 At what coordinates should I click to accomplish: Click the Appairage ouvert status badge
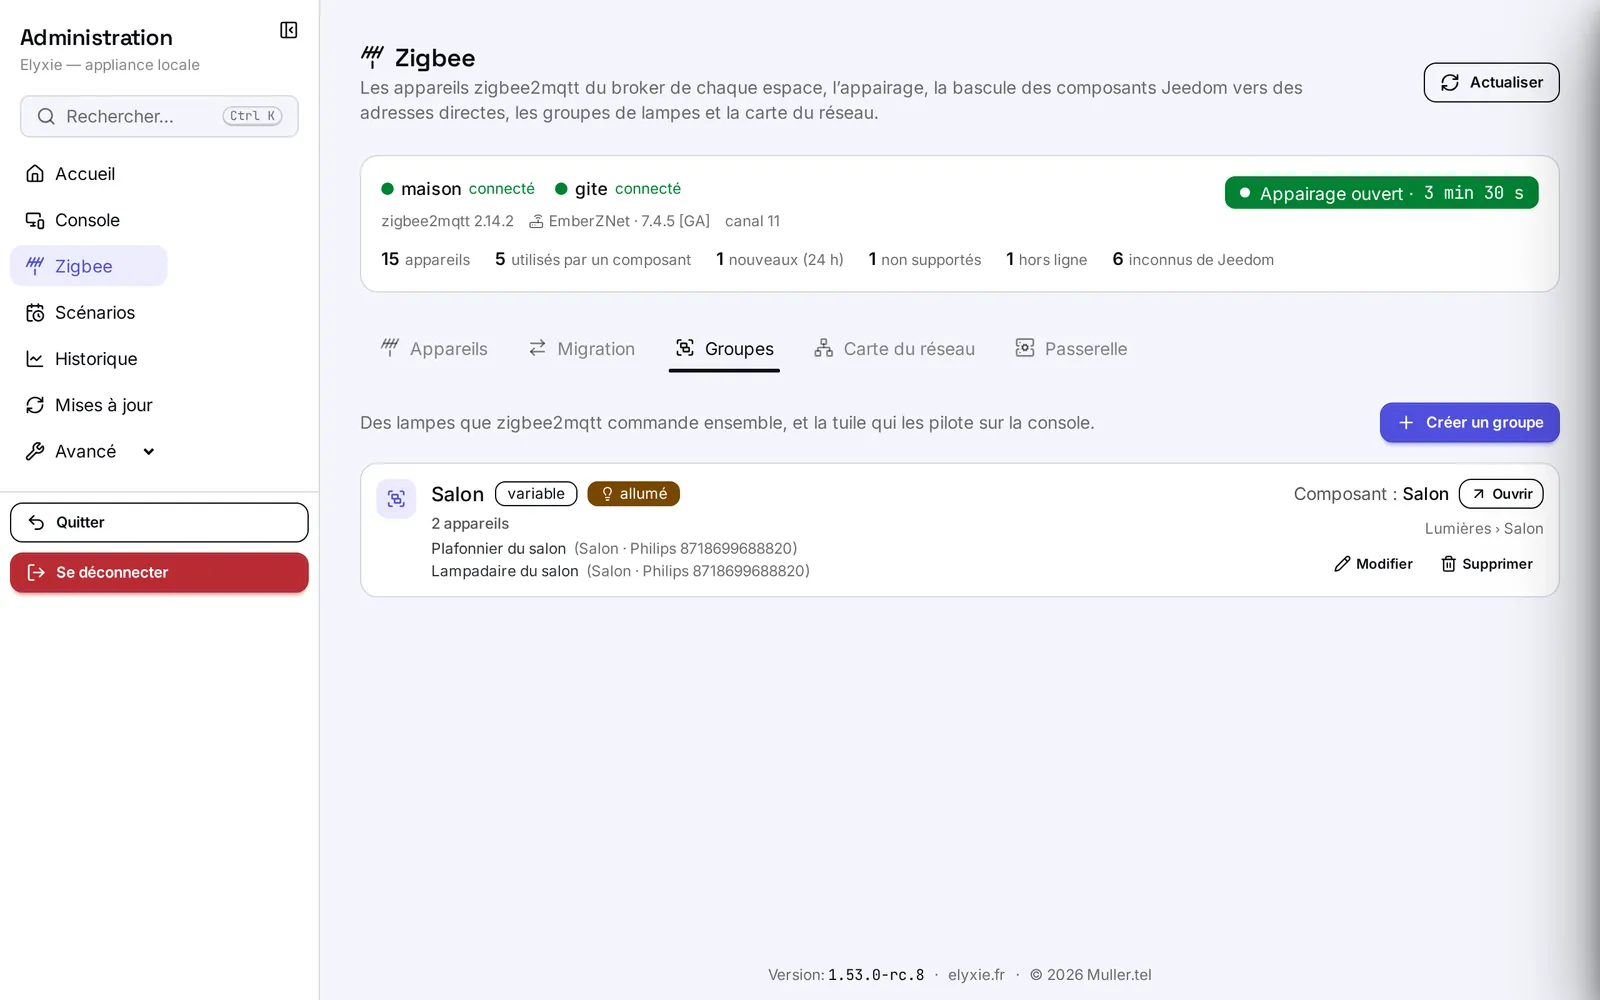[x=1381, y=193]
